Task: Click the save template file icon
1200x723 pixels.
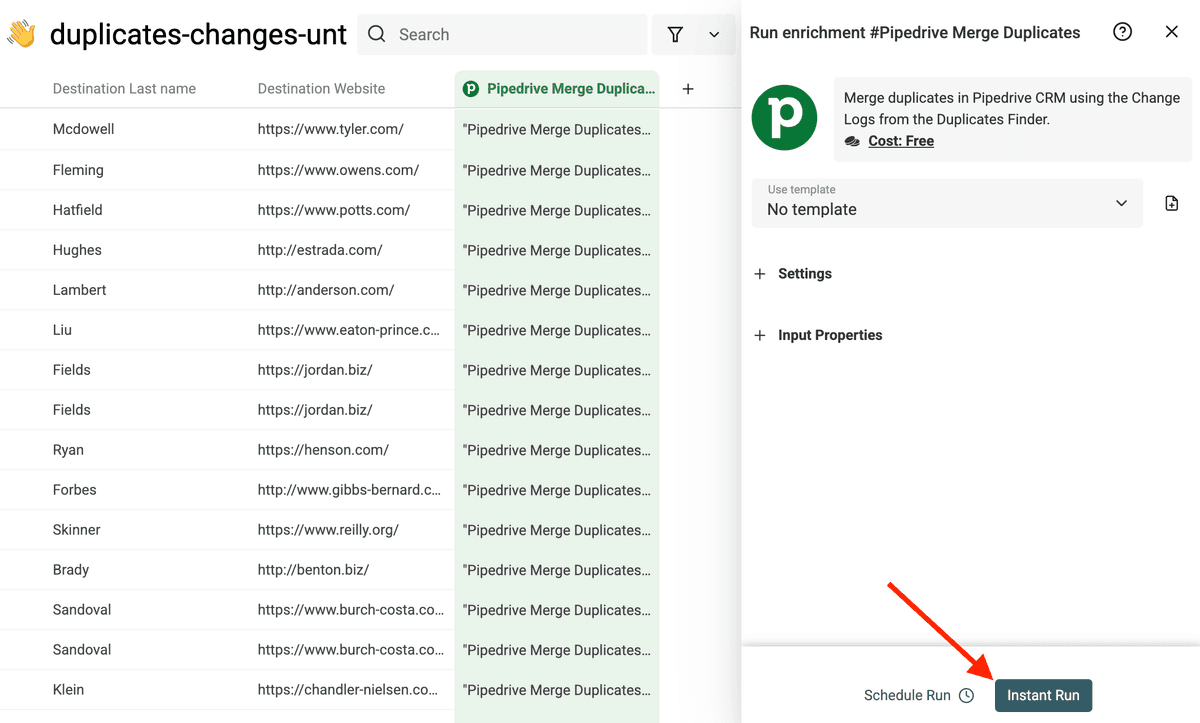Action: pos(1172,203)
